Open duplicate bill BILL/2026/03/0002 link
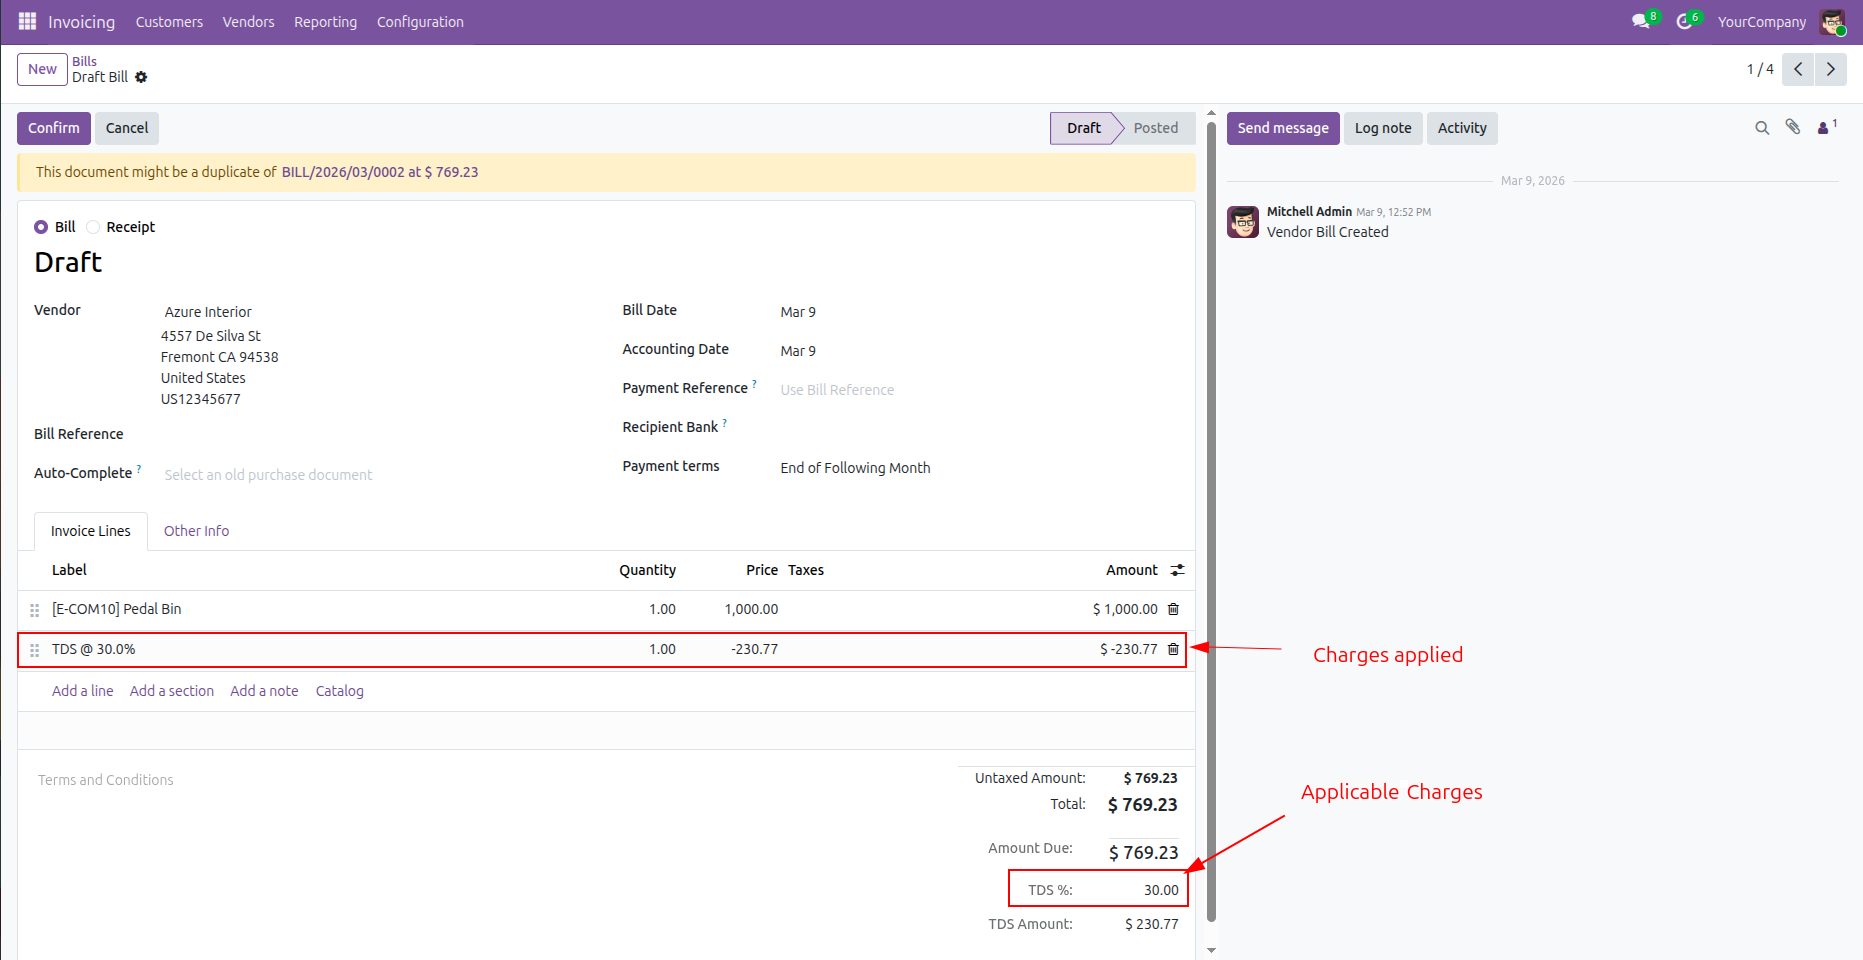The image size is (1863, 960). 343,172
